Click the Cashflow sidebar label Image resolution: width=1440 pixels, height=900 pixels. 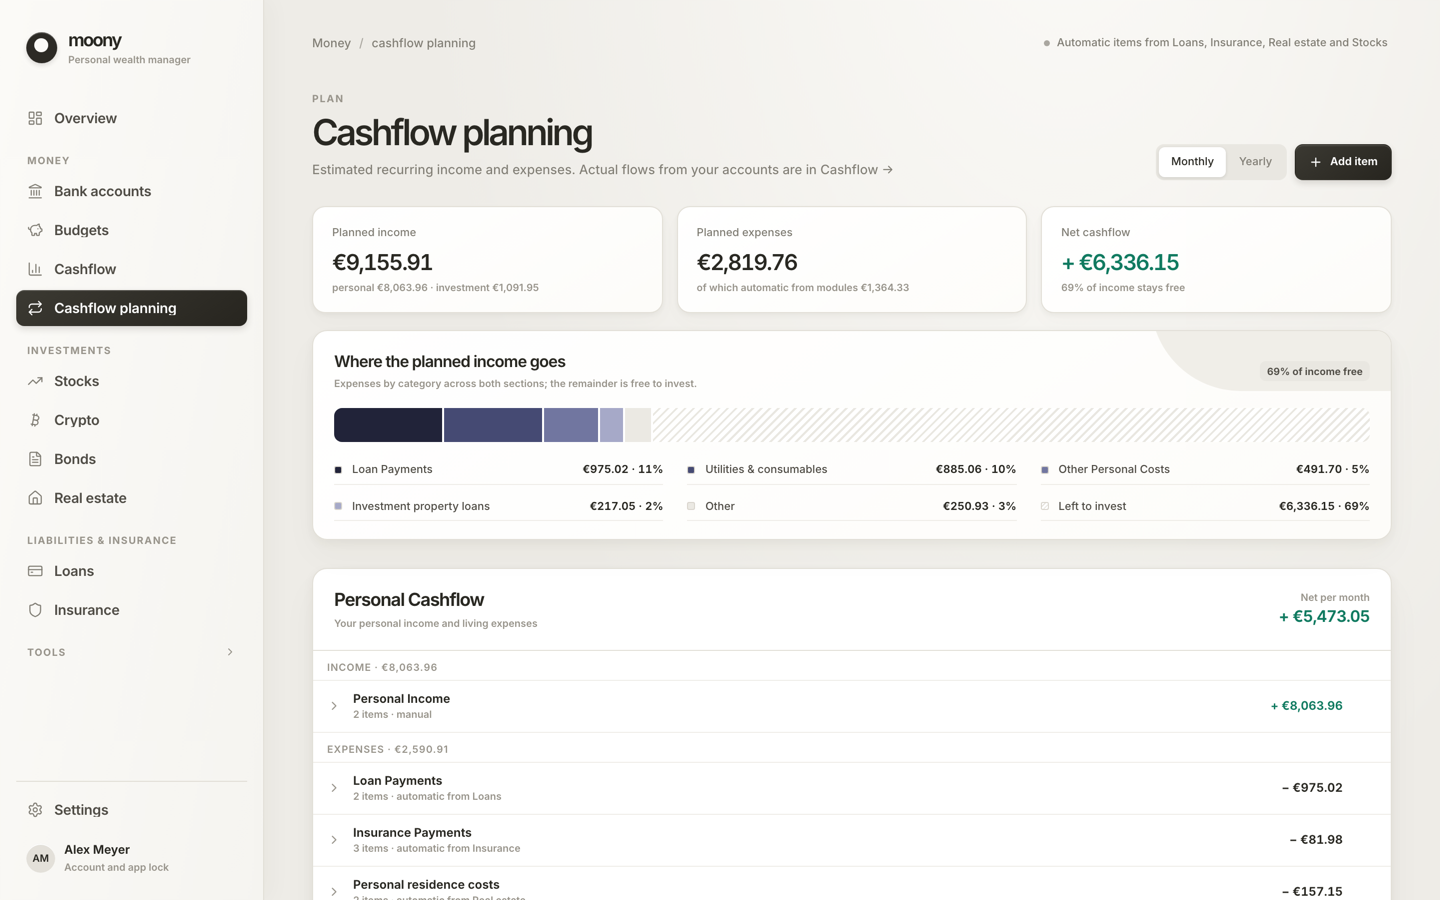[x=85, y=269]
